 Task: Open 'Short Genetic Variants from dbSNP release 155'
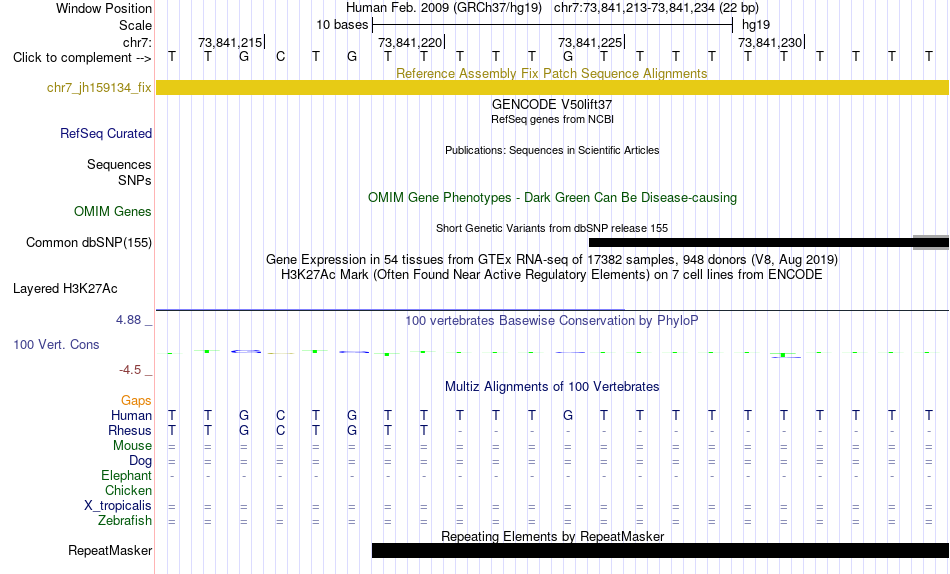(x=552, y=229)
